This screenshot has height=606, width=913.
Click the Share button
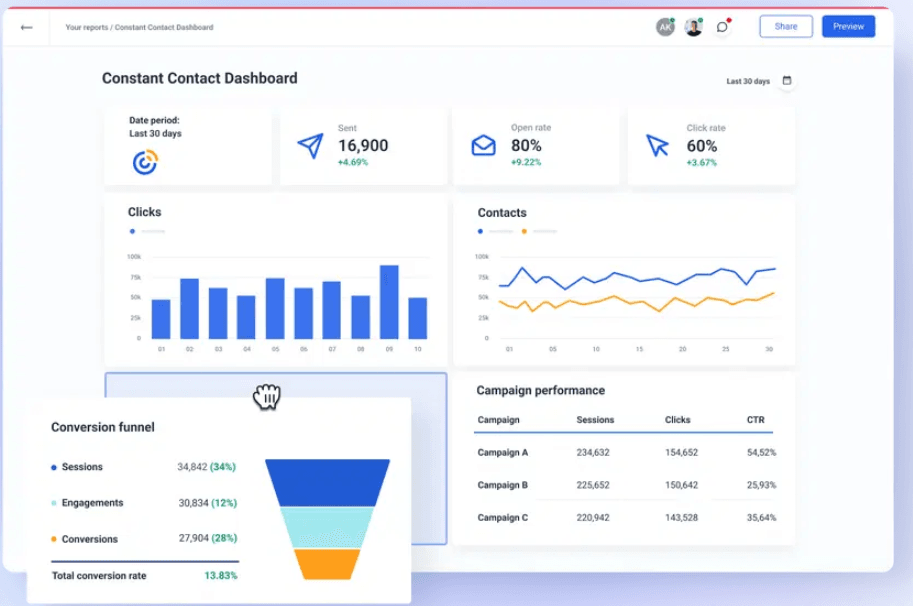(785, 26)
